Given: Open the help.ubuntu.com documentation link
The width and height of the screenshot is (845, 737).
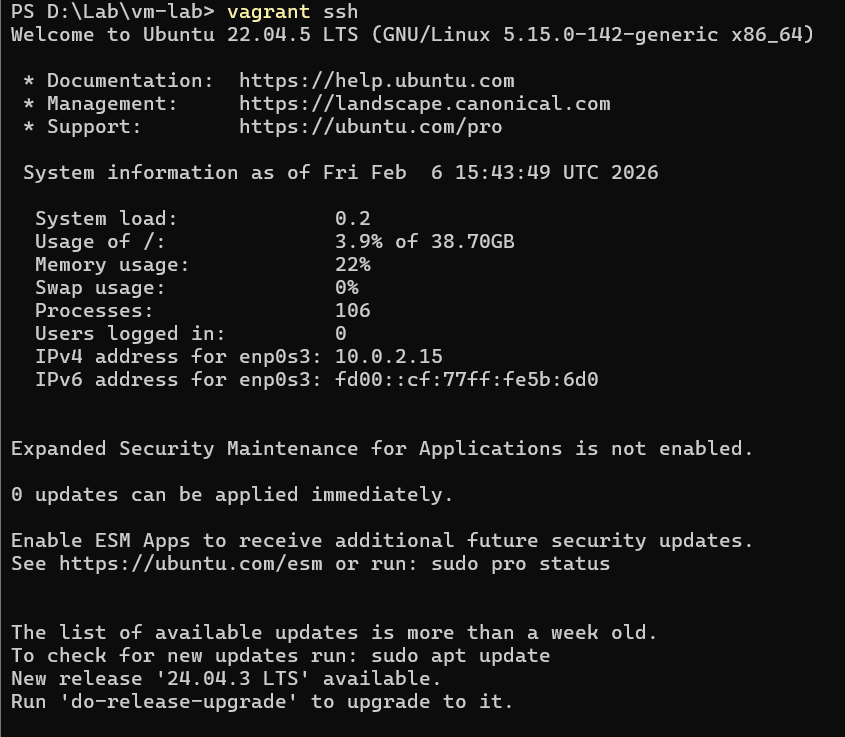Looking at the screenshot, I should (x=376, y=81).
